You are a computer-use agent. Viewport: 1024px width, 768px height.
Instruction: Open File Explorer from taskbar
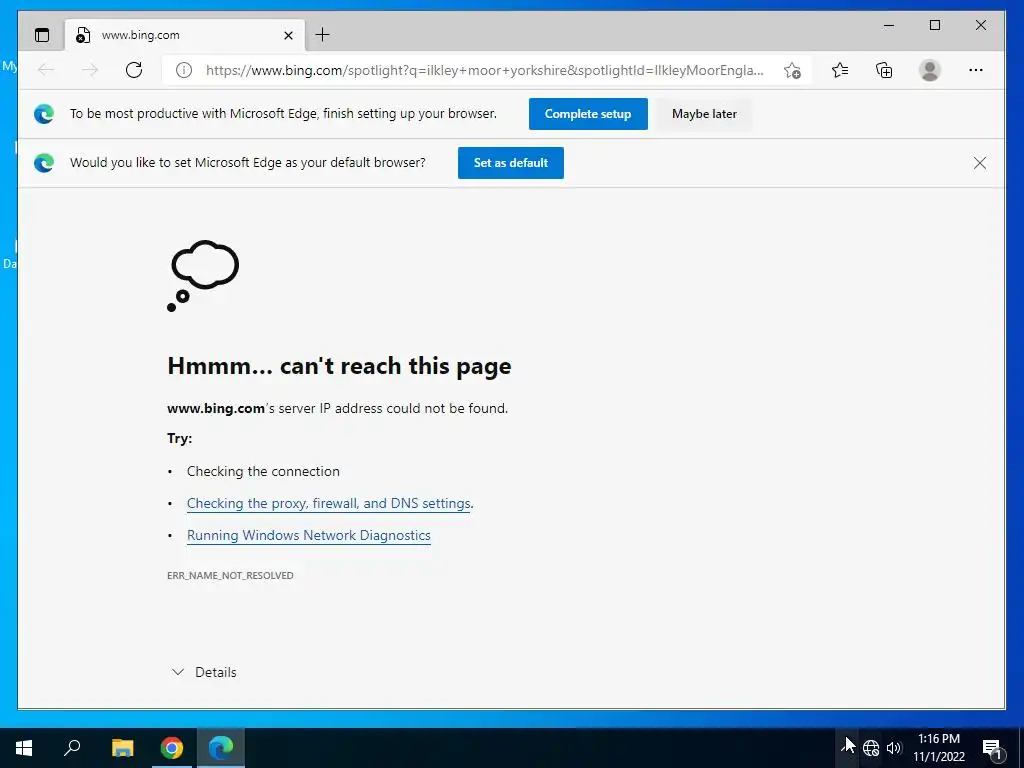(122, 748)
